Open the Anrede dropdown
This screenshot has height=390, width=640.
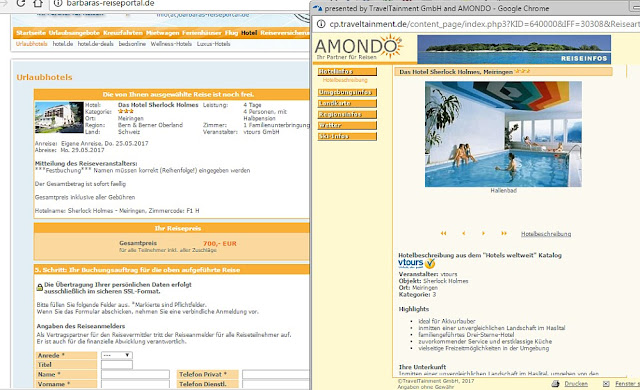tap(117, 355)
